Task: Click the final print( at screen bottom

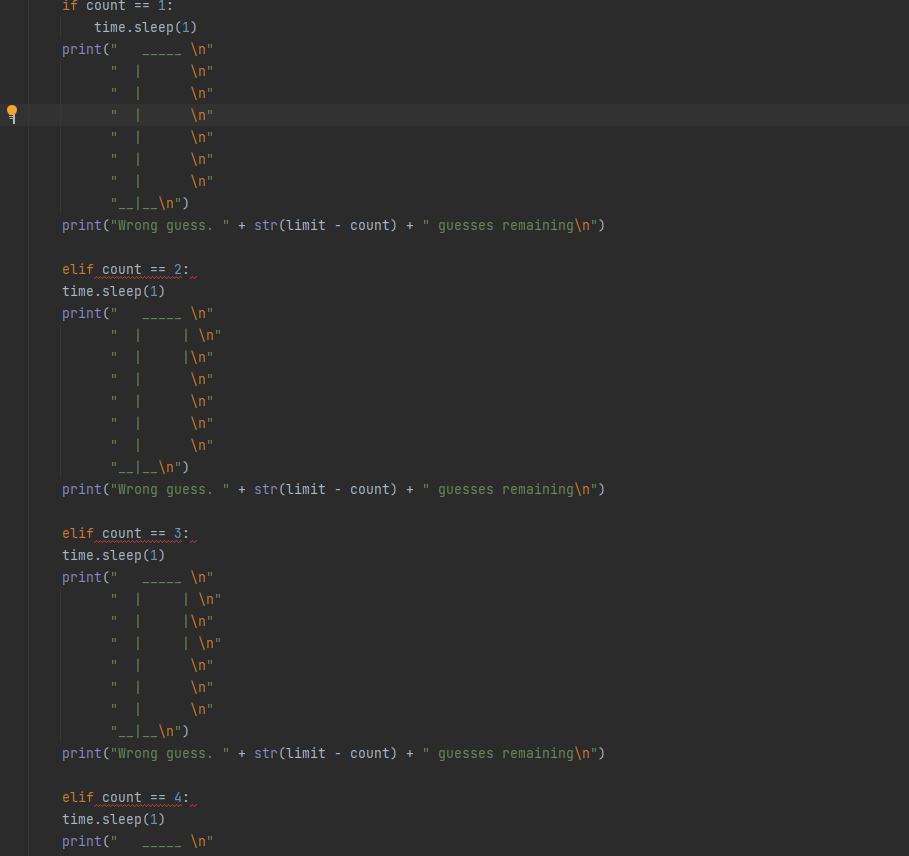Action: click(85, 841)
